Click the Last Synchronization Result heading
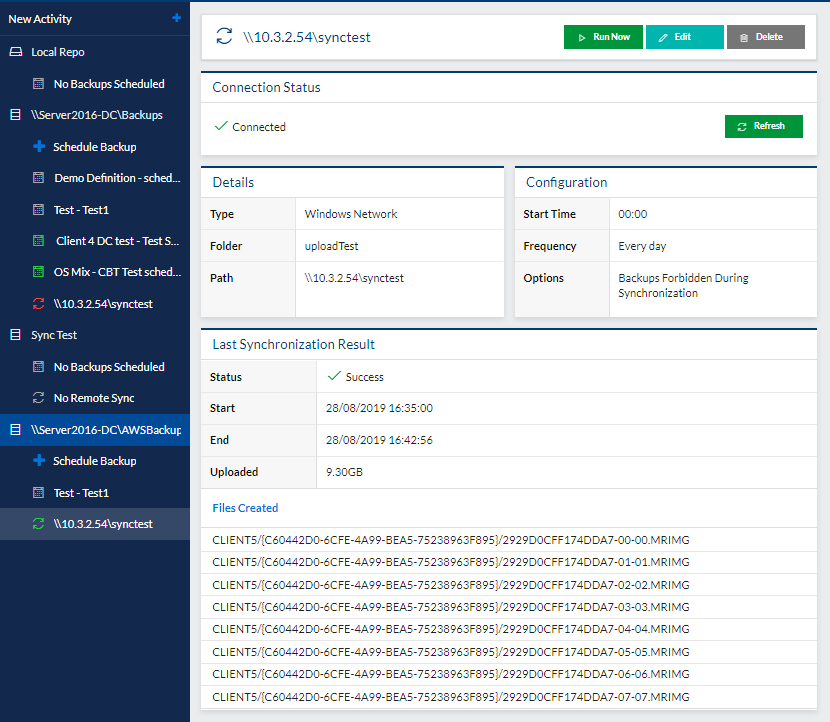830x722 pixels. [x=293, y=345]
